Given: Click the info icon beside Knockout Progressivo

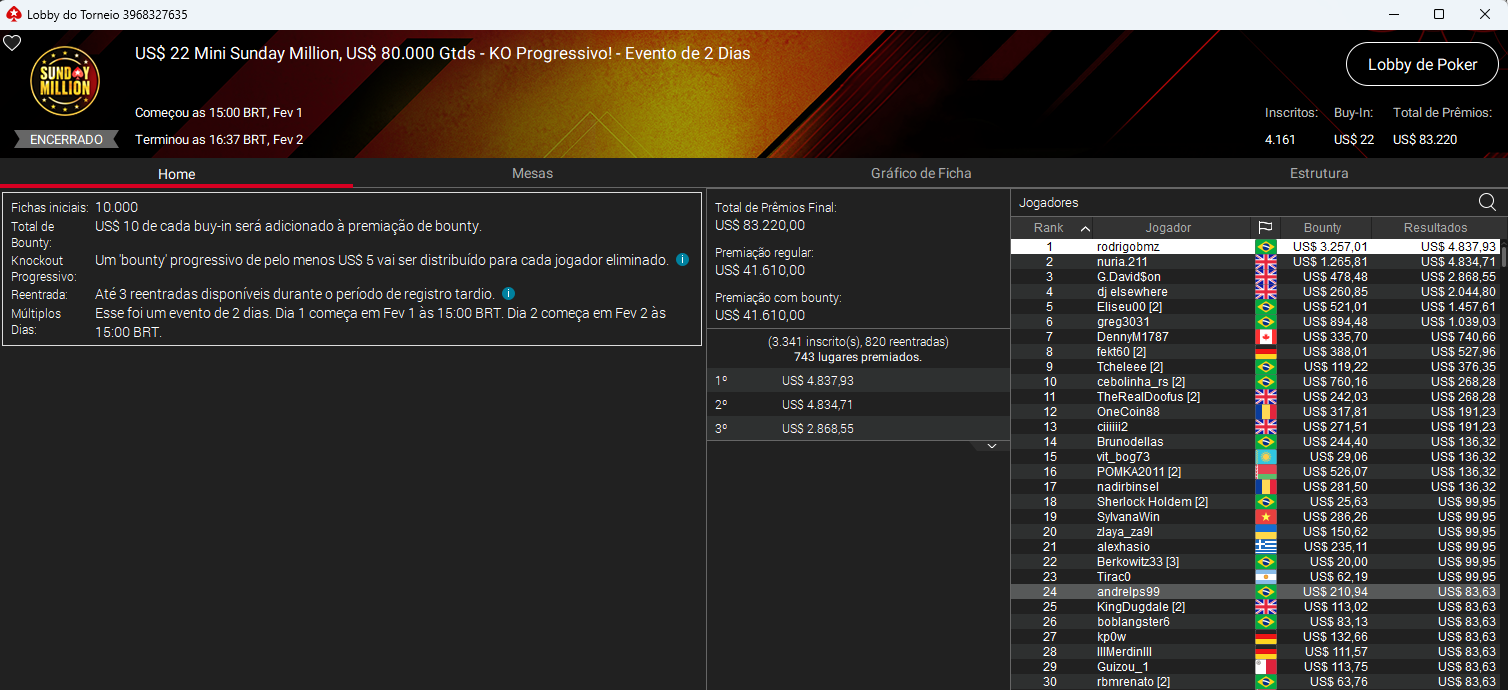Looking at the screenshot, I should coord(683,260).
